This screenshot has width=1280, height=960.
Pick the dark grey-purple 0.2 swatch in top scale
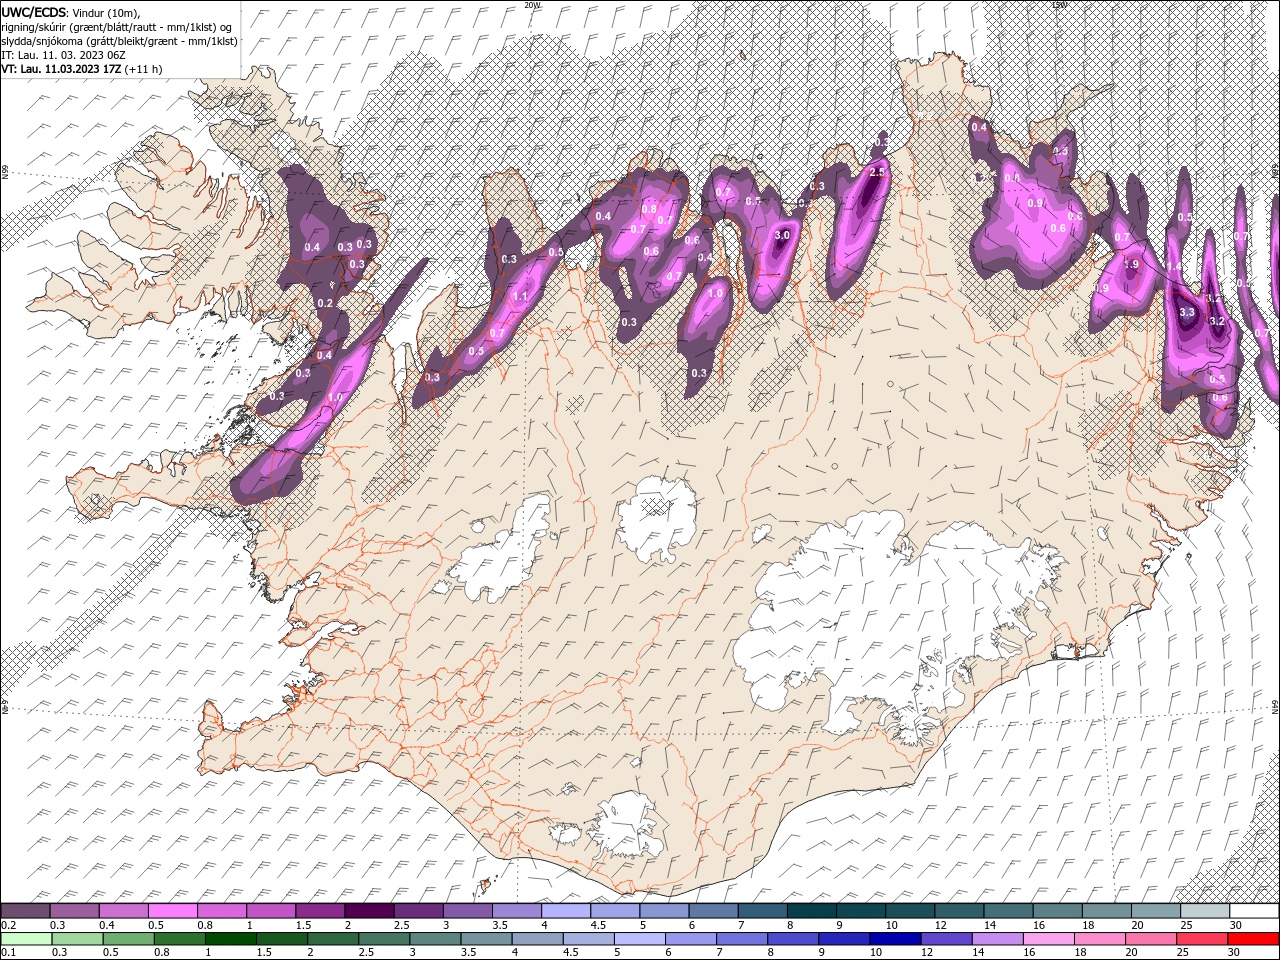(x=25, y=911)
